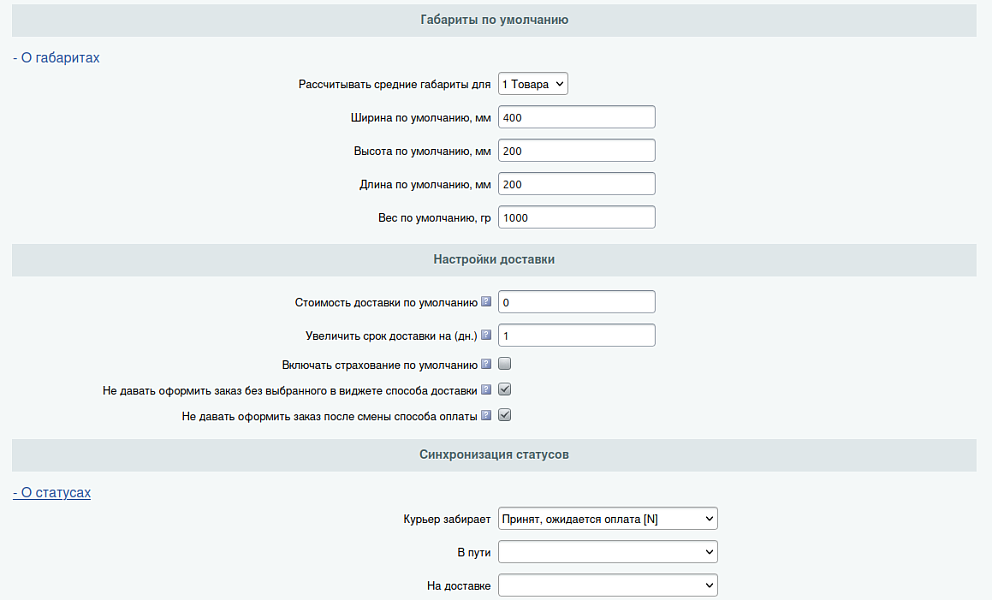Enable insurance by default checkbox

[x=505, y=365]
